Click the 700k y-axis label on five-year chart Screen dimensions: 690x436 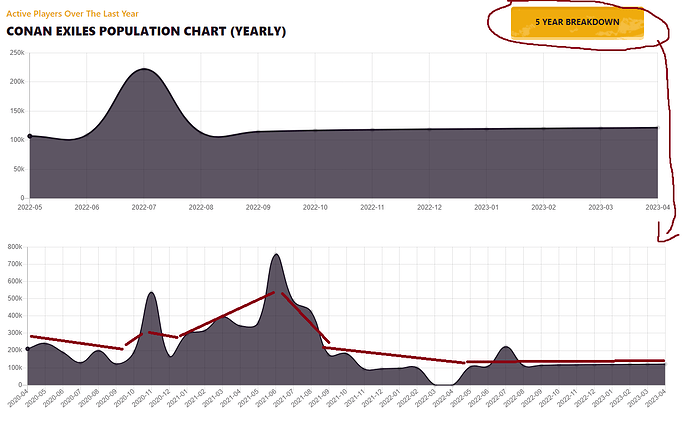coord(15,264)
